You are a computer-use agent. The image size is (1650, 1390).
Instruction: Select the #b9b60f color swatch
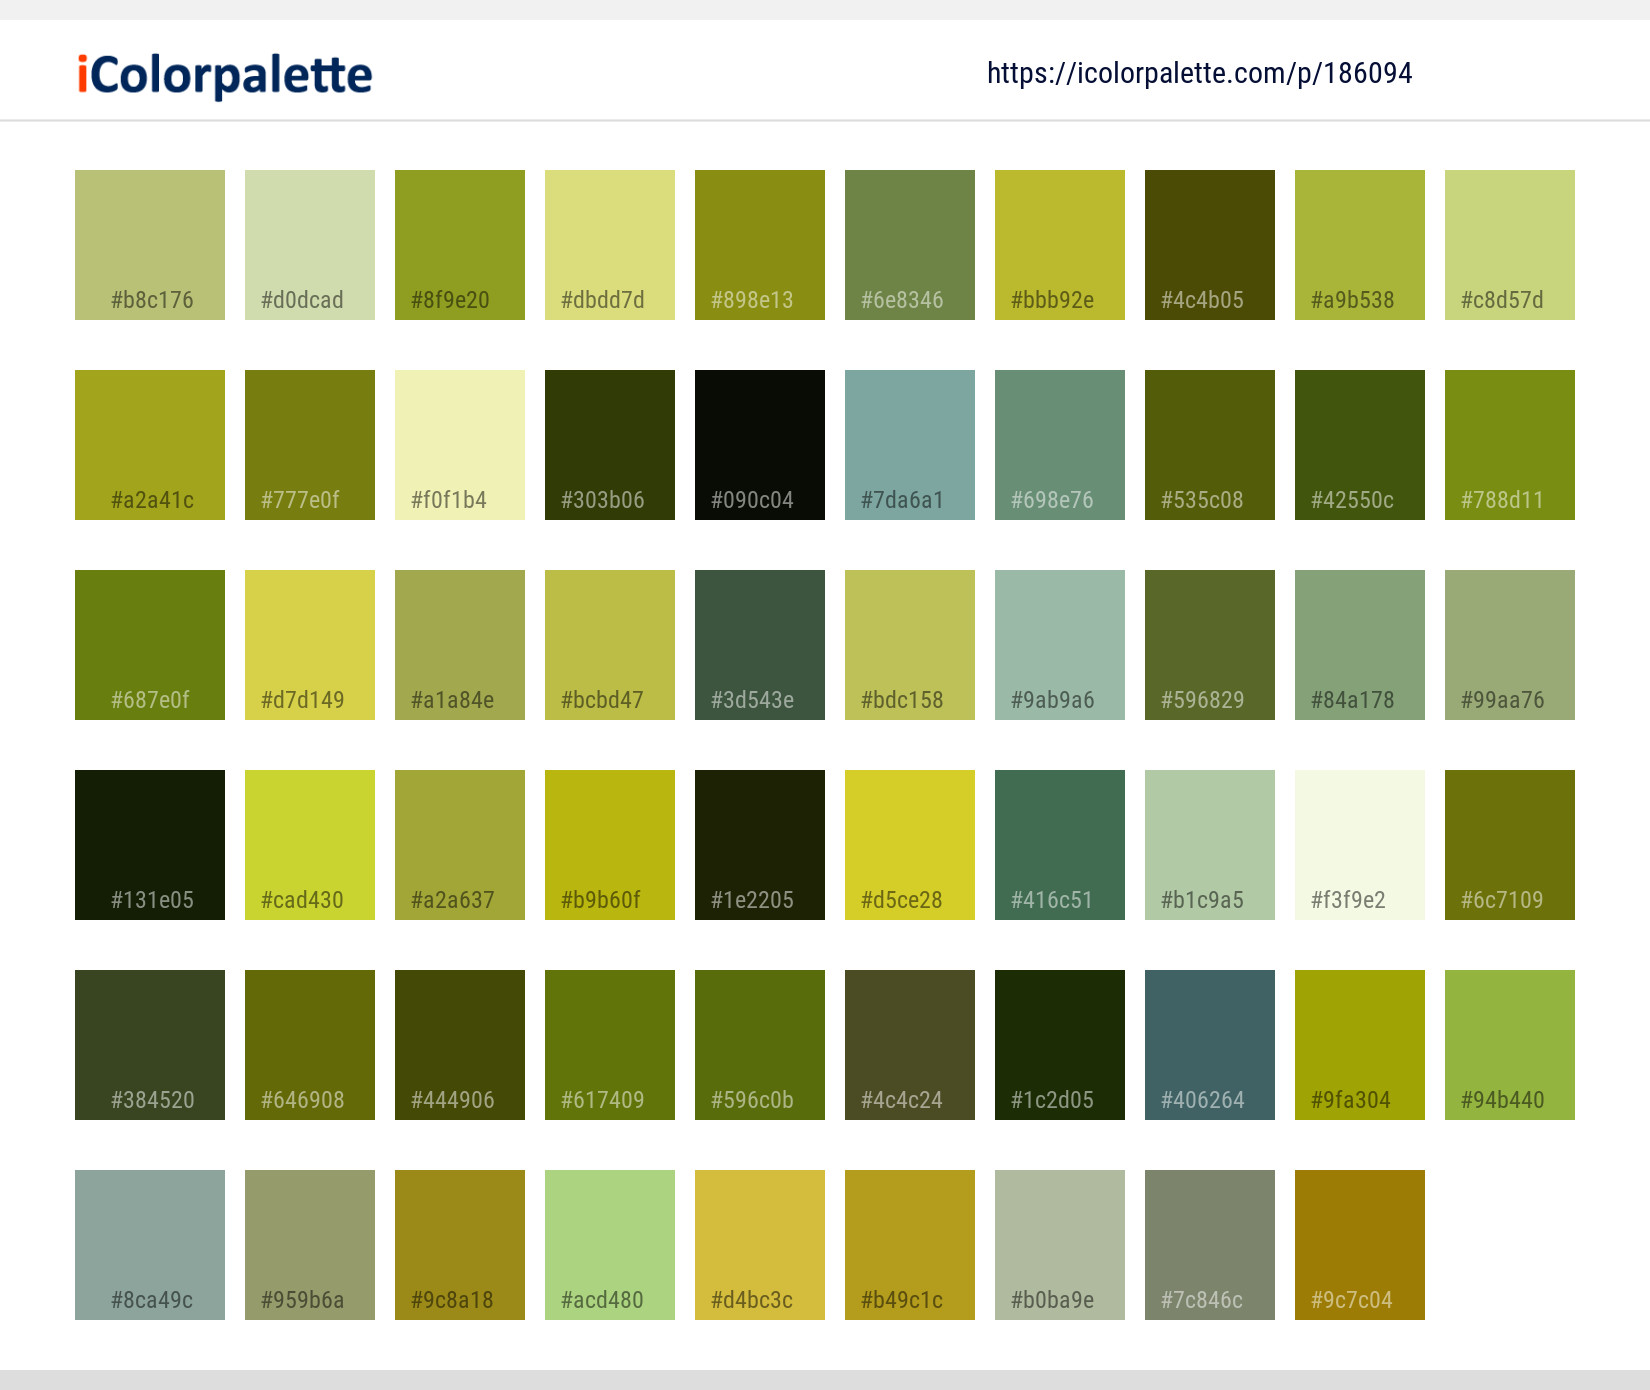coord(610,845)
